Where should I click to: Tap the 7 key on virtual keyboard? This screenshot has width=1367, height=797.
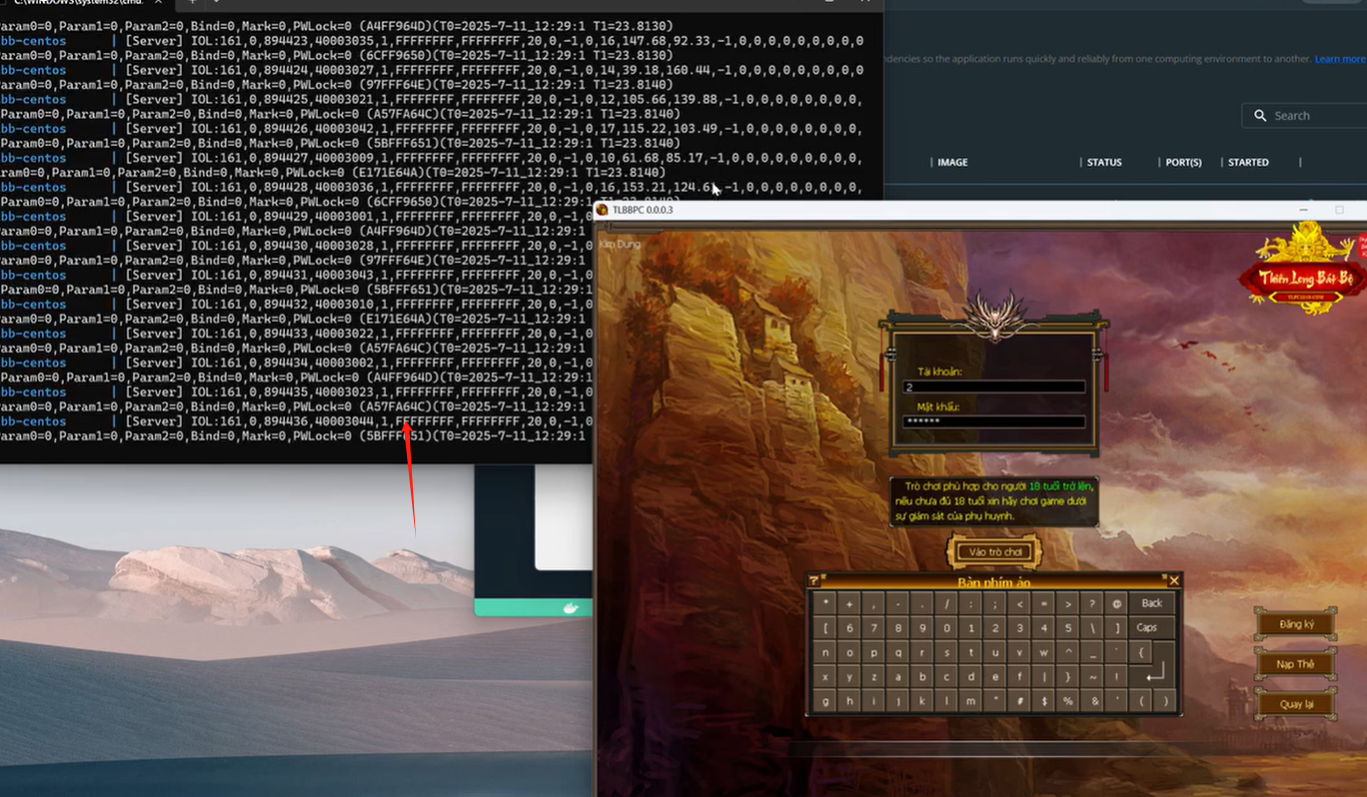point(874,628)
